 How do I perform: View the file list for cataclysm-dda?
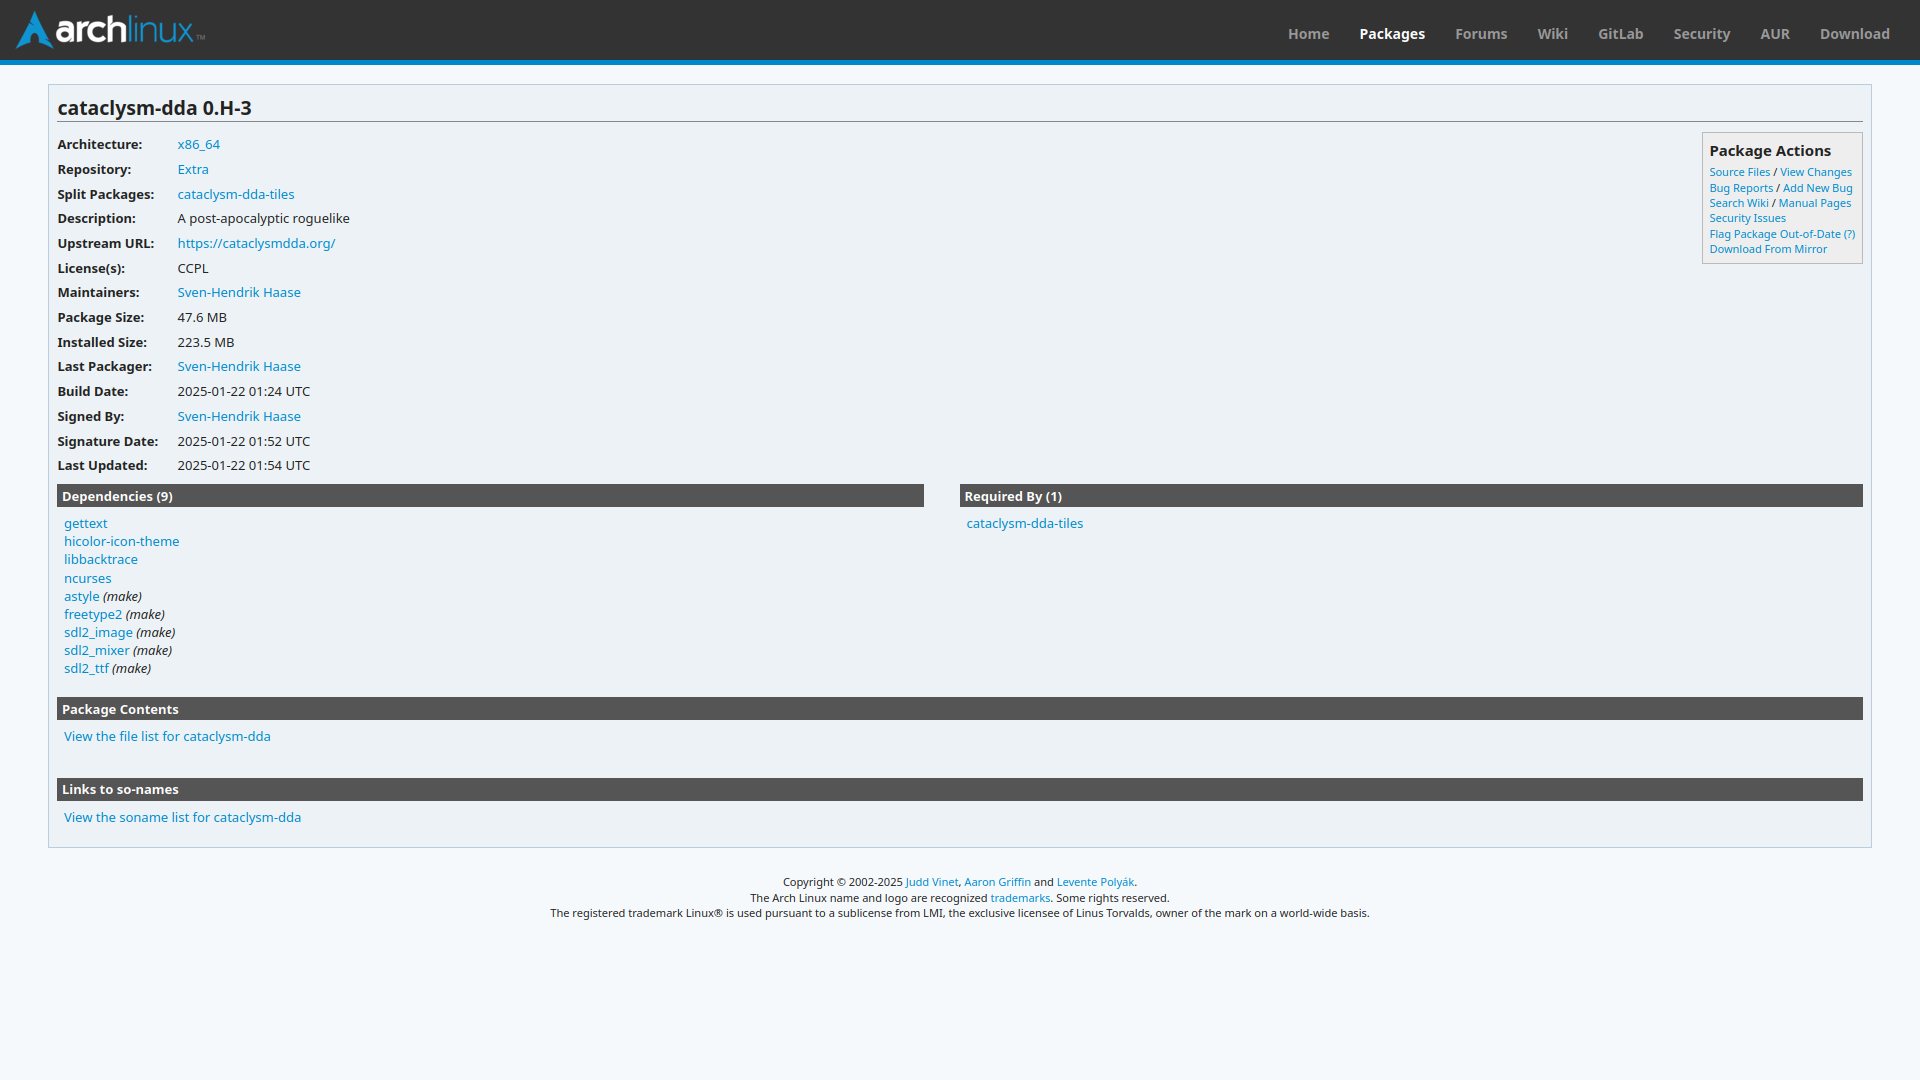pyautogui.click(x=167, y=737)
